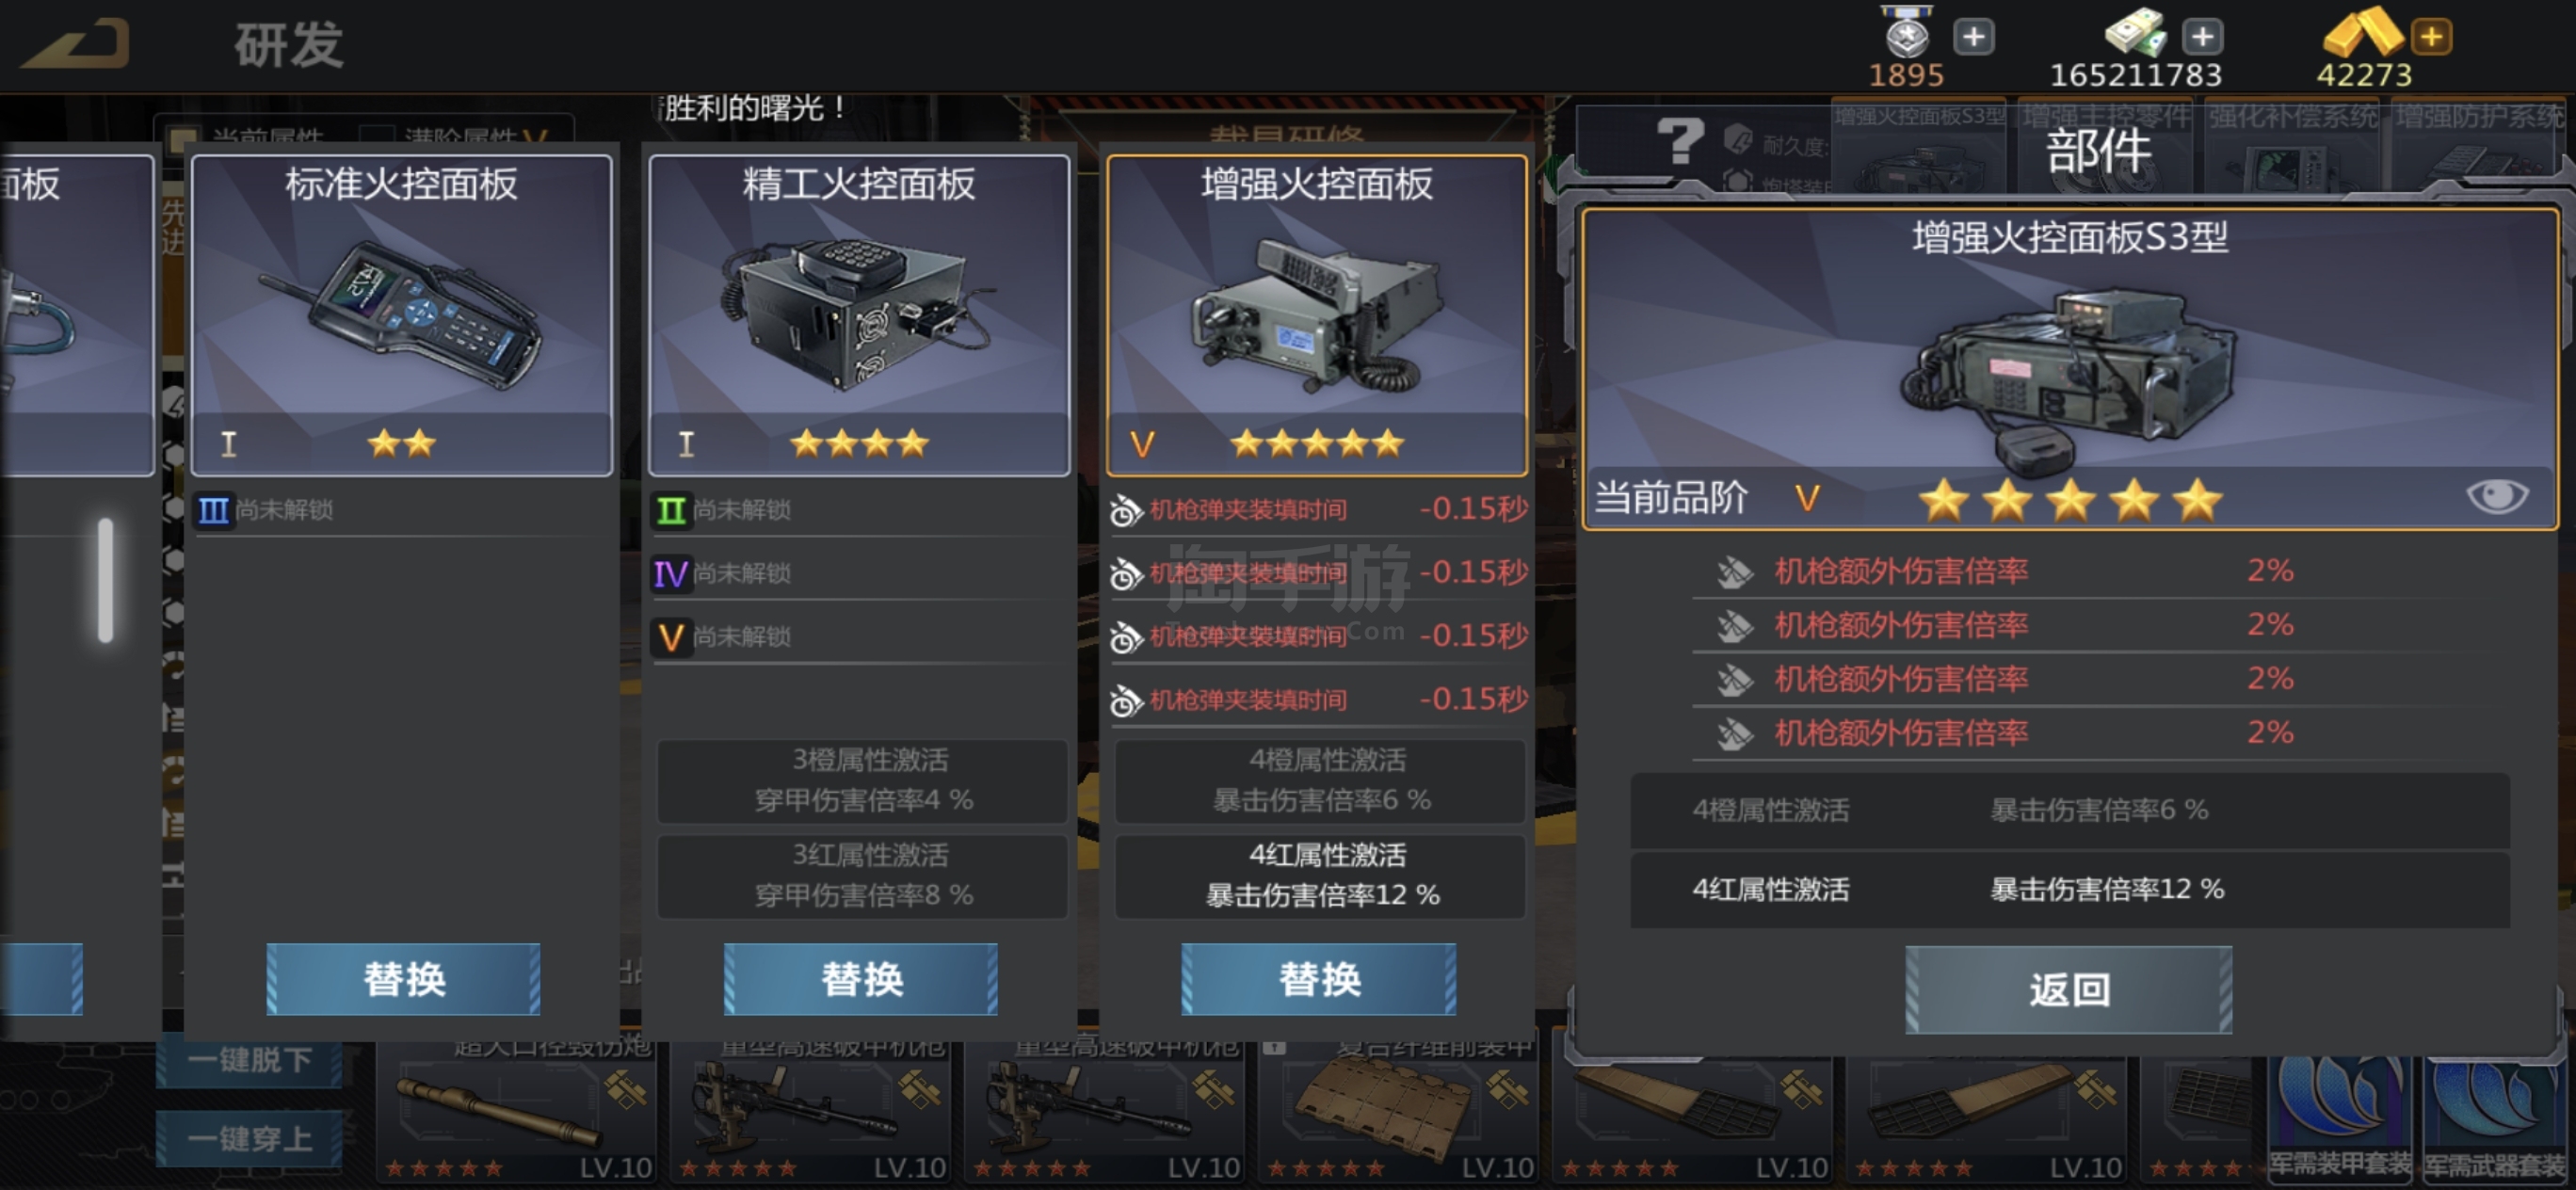
Task: Toggle the eye icon on 增强火控面板S3型 card
Action: pos(2497,496)
